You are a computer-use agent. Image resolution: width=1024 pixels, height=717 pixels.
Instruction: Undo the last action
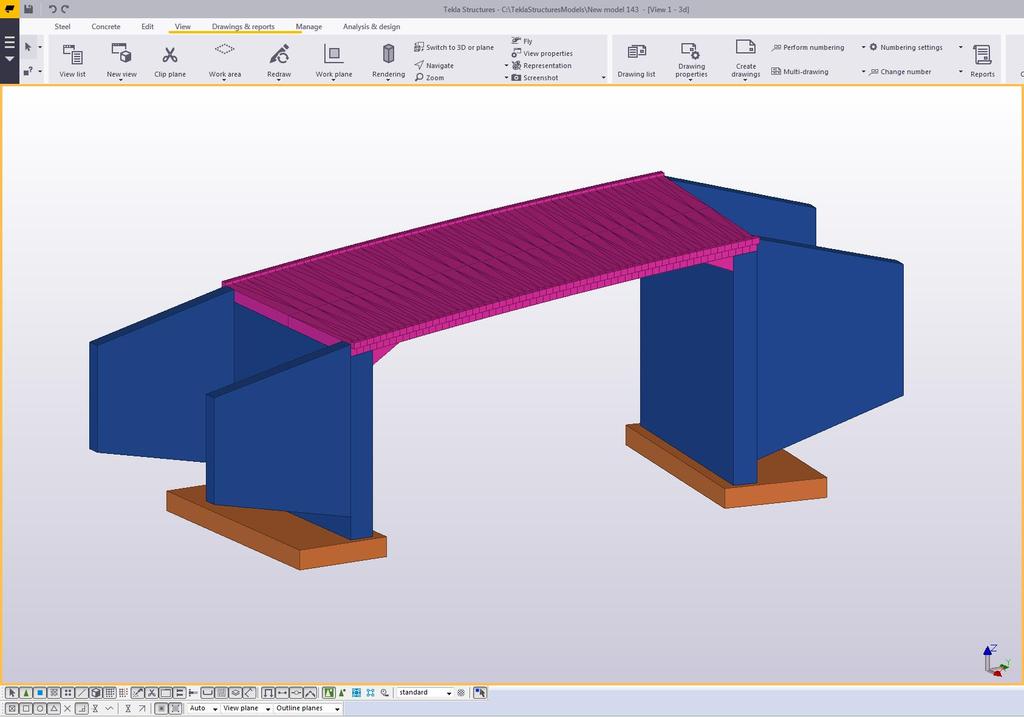point(52,9)
